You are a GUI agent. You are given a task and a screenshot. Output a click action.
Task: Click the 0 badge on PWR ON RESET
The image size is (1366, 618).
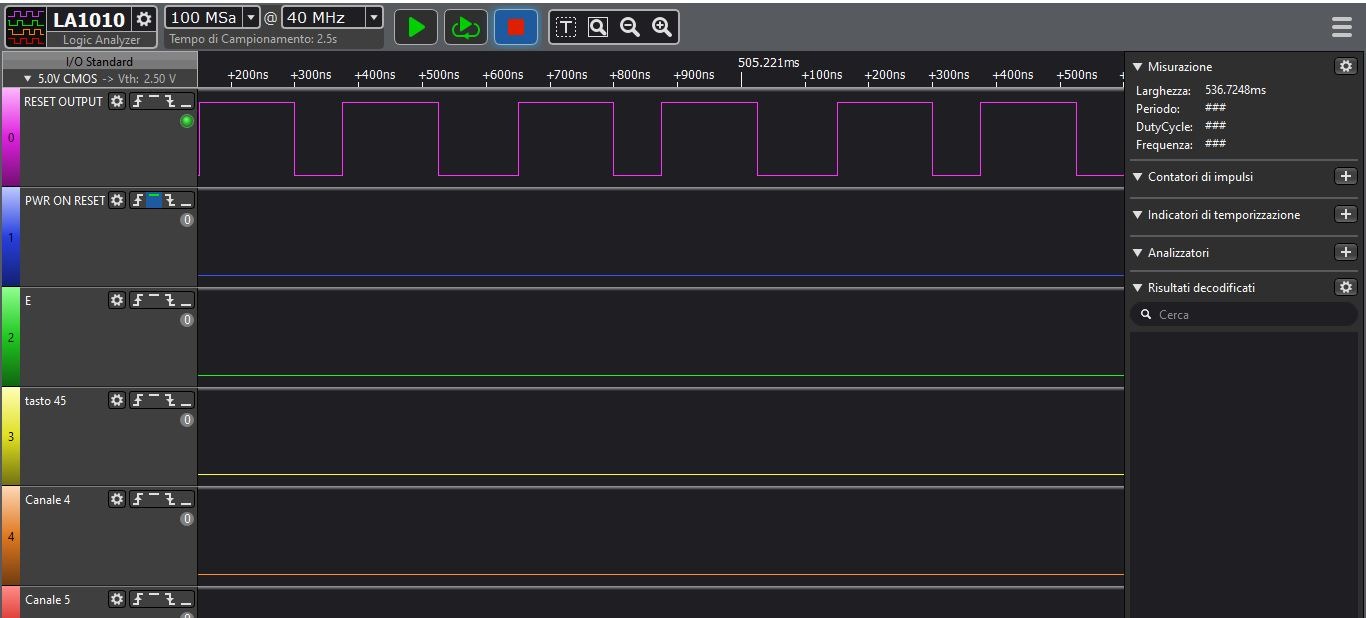coord(187,220)
